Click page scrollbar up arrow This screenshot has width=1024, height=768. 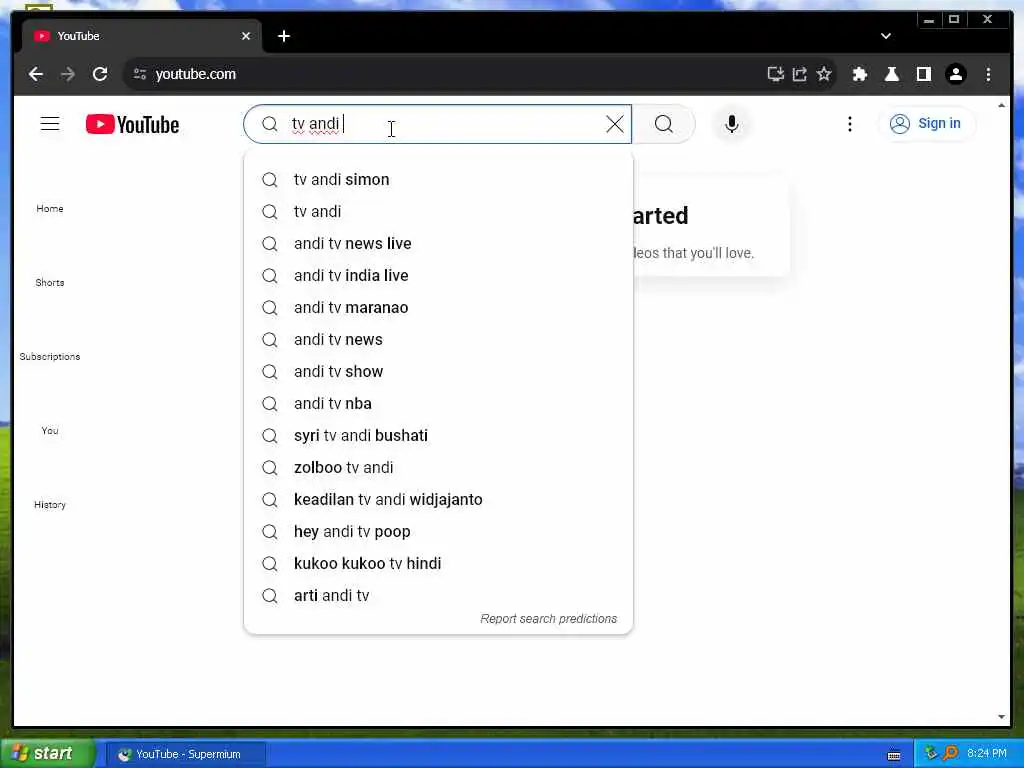(1001, 105)
